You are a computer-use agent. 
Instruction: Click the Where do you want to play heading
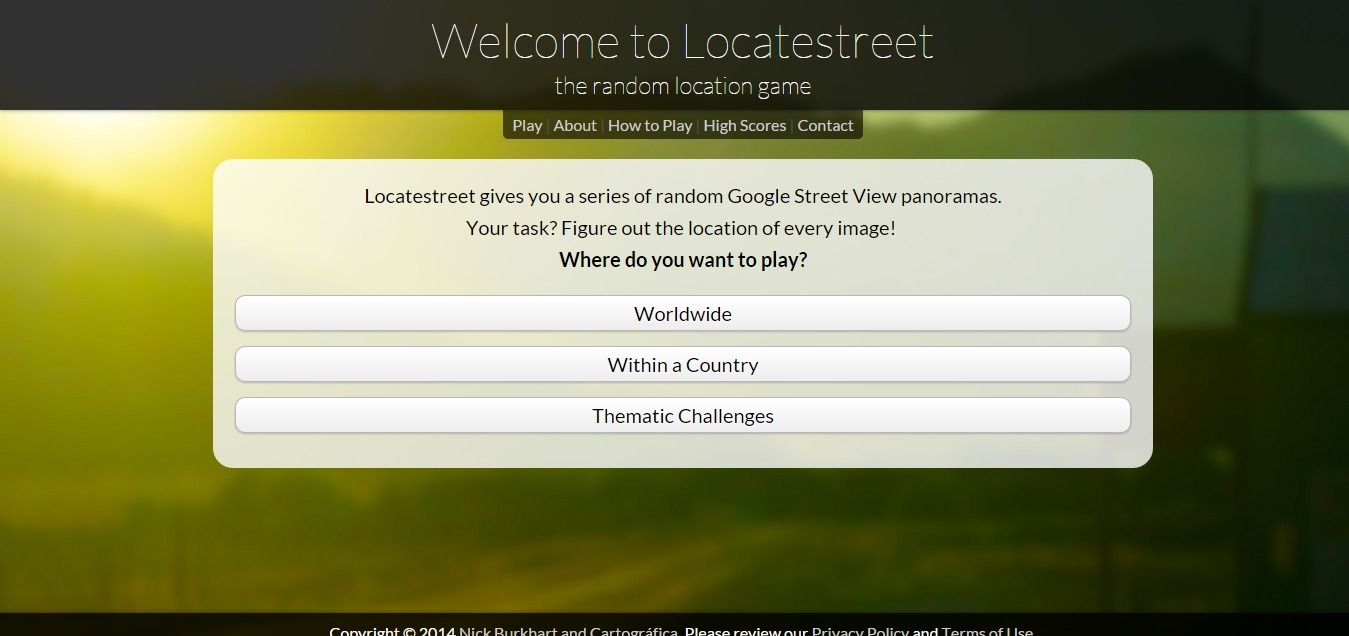(682, 259)
